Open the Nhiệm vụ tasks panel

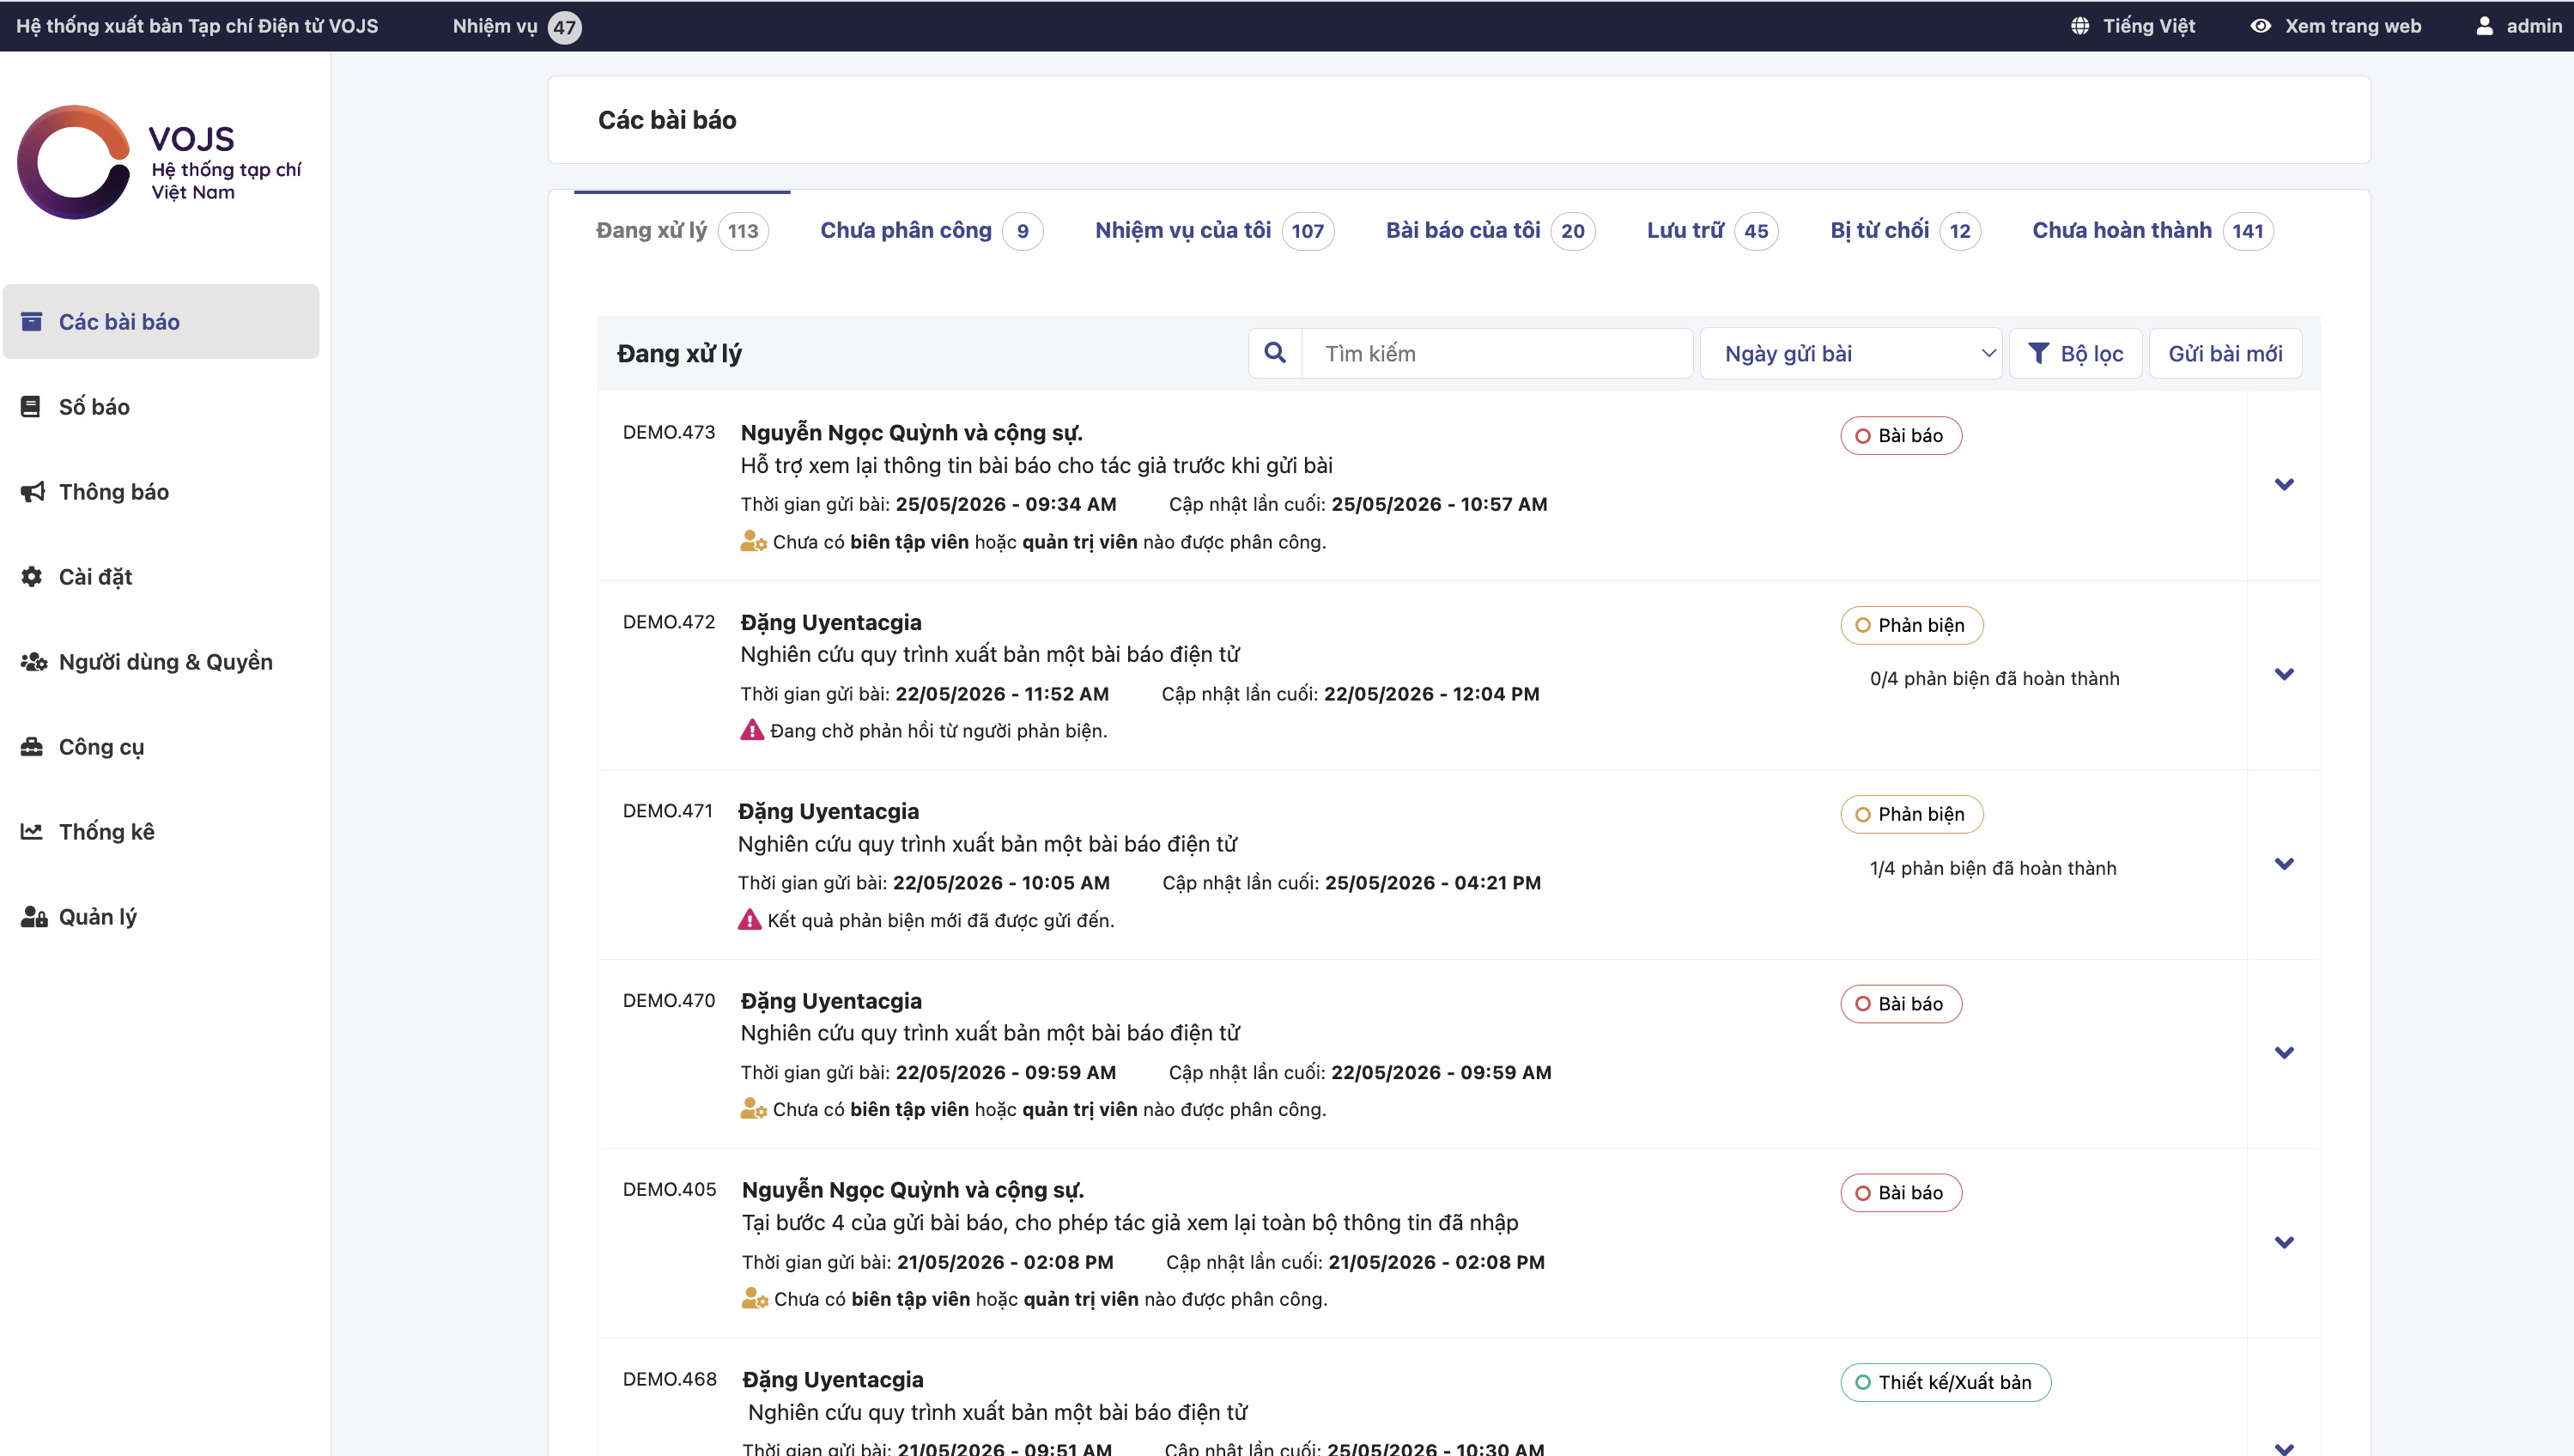point(516,27)
